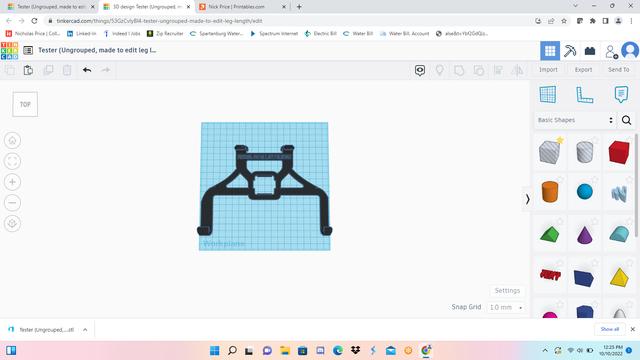640x360 pixels.
Task: Click the Group shapes icon
Action: pyautogui.click(x=459, y=70)
